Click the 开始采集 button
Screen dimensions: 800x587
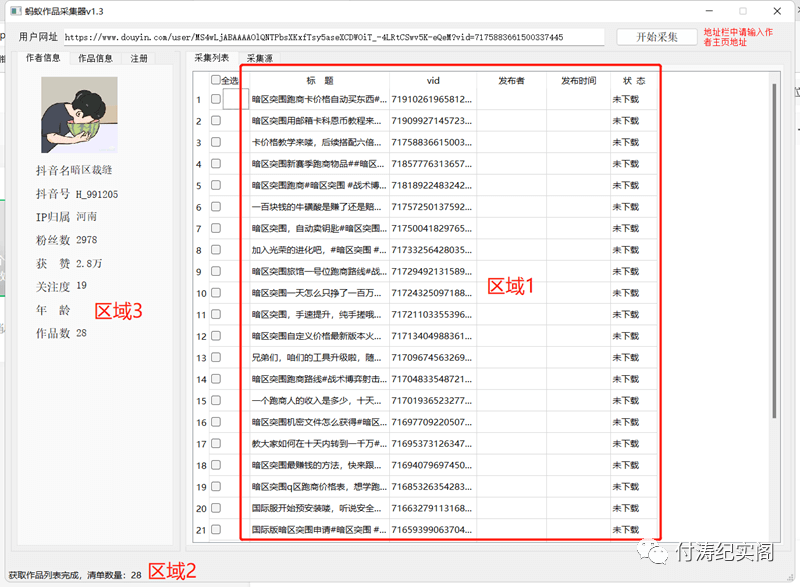657,37
